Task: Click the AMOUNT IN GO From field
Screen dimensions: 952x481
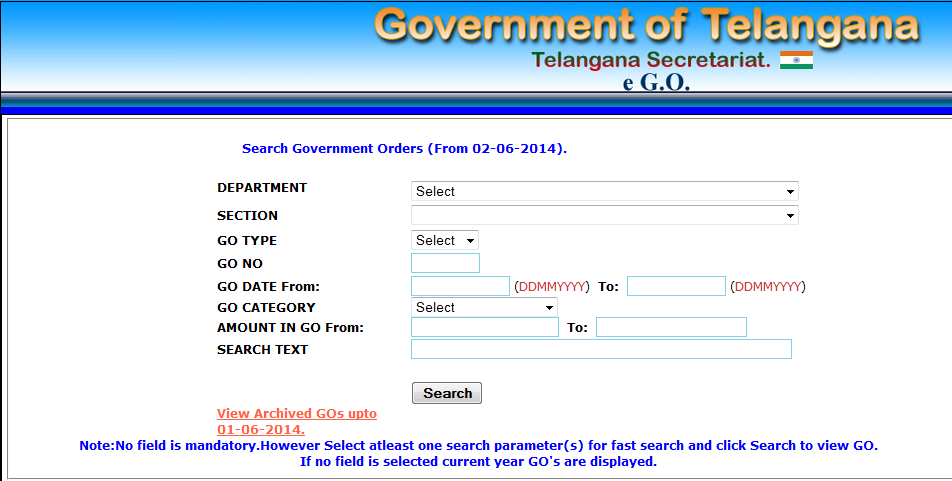Action: [484, 327]
